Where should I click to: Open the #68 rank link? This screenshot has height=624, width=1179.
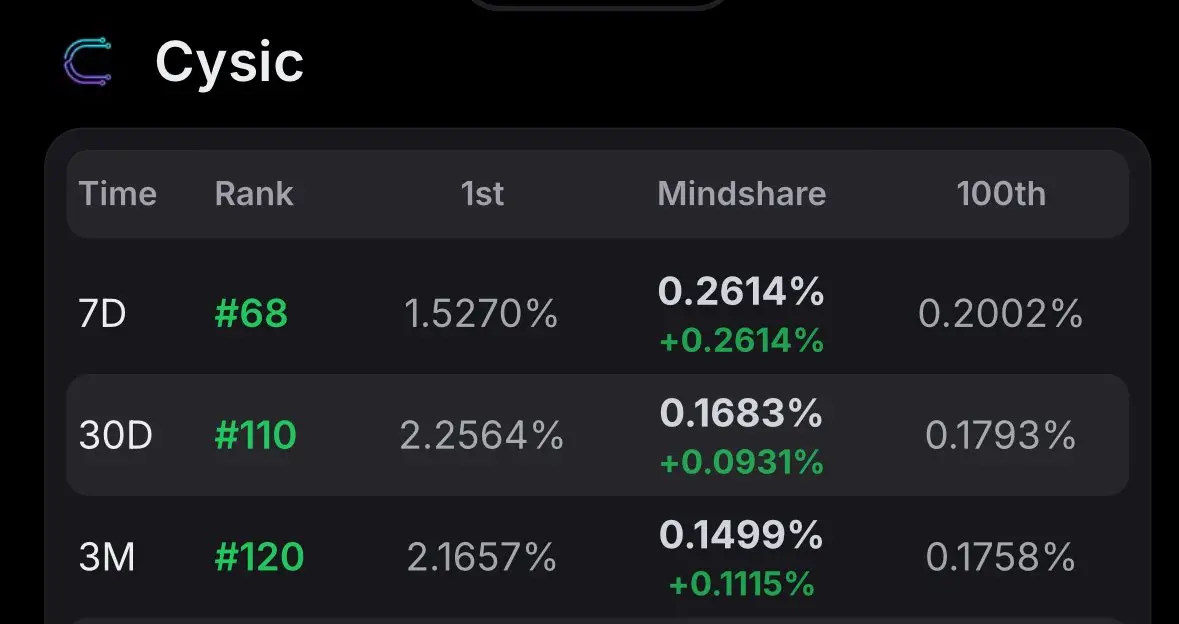(251, 314)
